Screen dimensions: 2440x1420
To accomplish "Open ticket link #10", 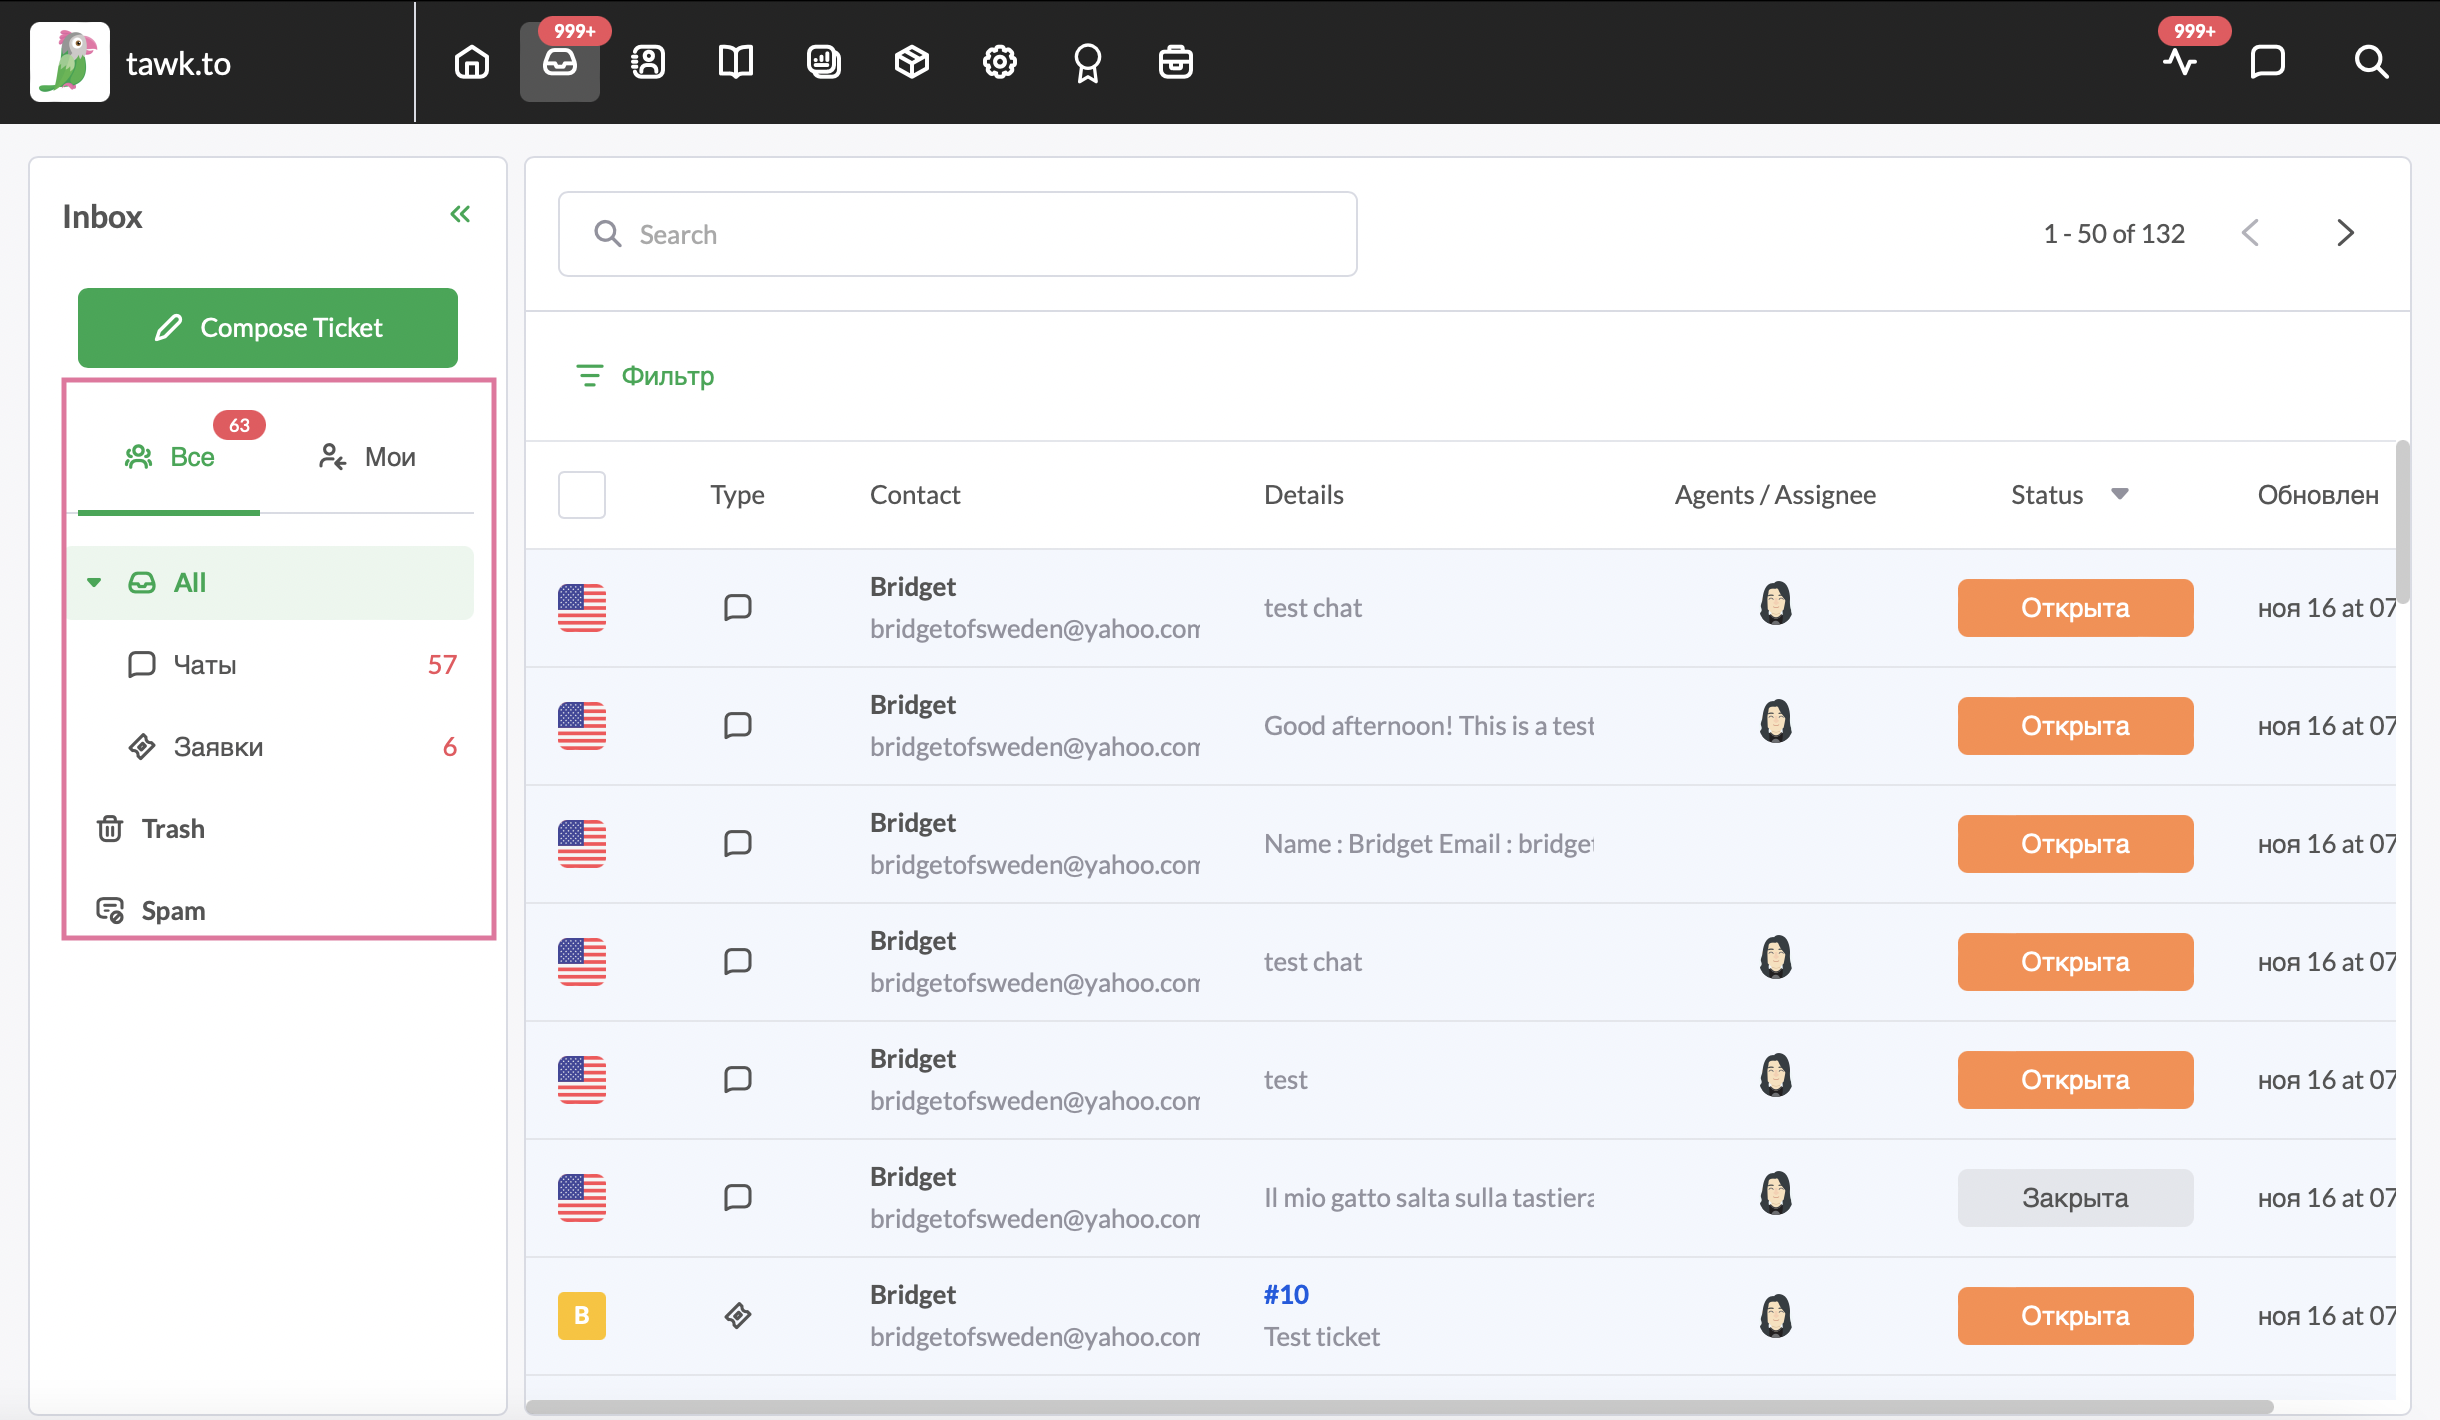I will [1286, 1294].
